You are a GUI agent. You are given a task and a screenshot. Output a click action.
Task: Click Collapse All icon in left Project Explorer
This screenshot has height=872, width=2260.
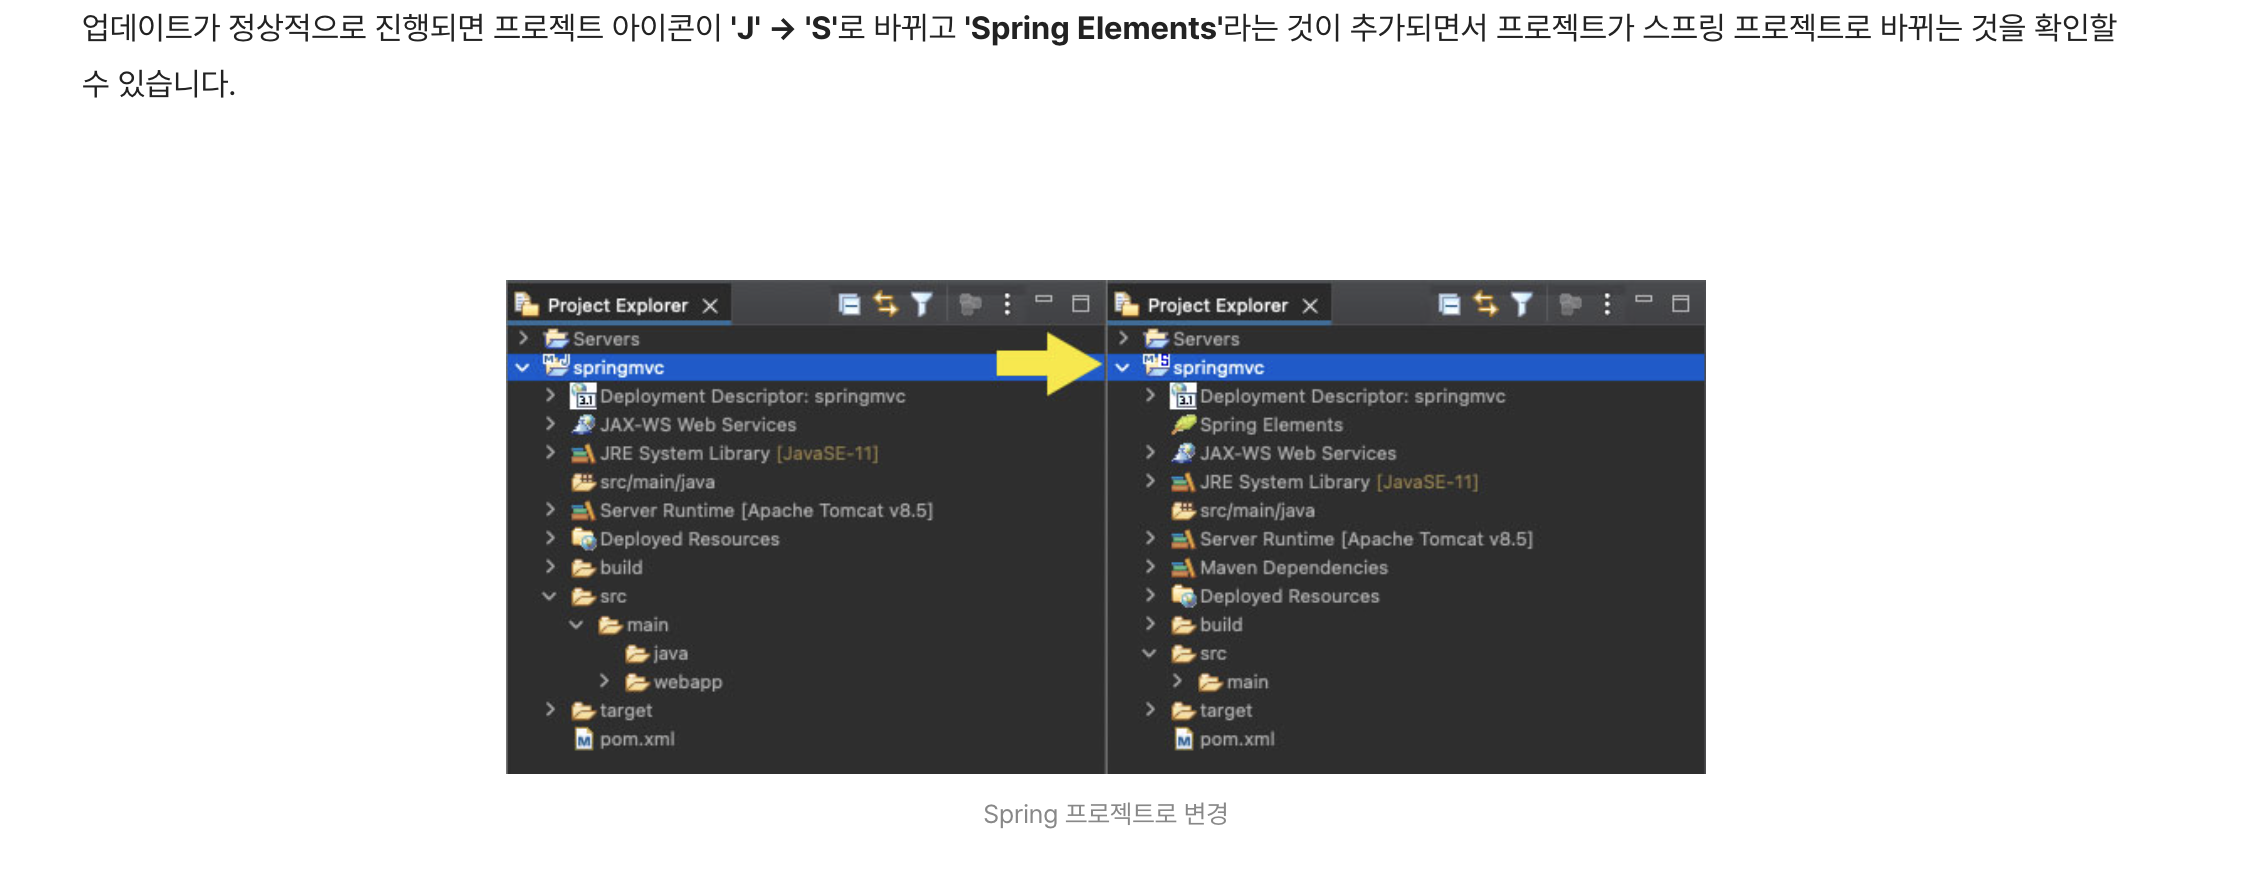(x=849, y=304)
